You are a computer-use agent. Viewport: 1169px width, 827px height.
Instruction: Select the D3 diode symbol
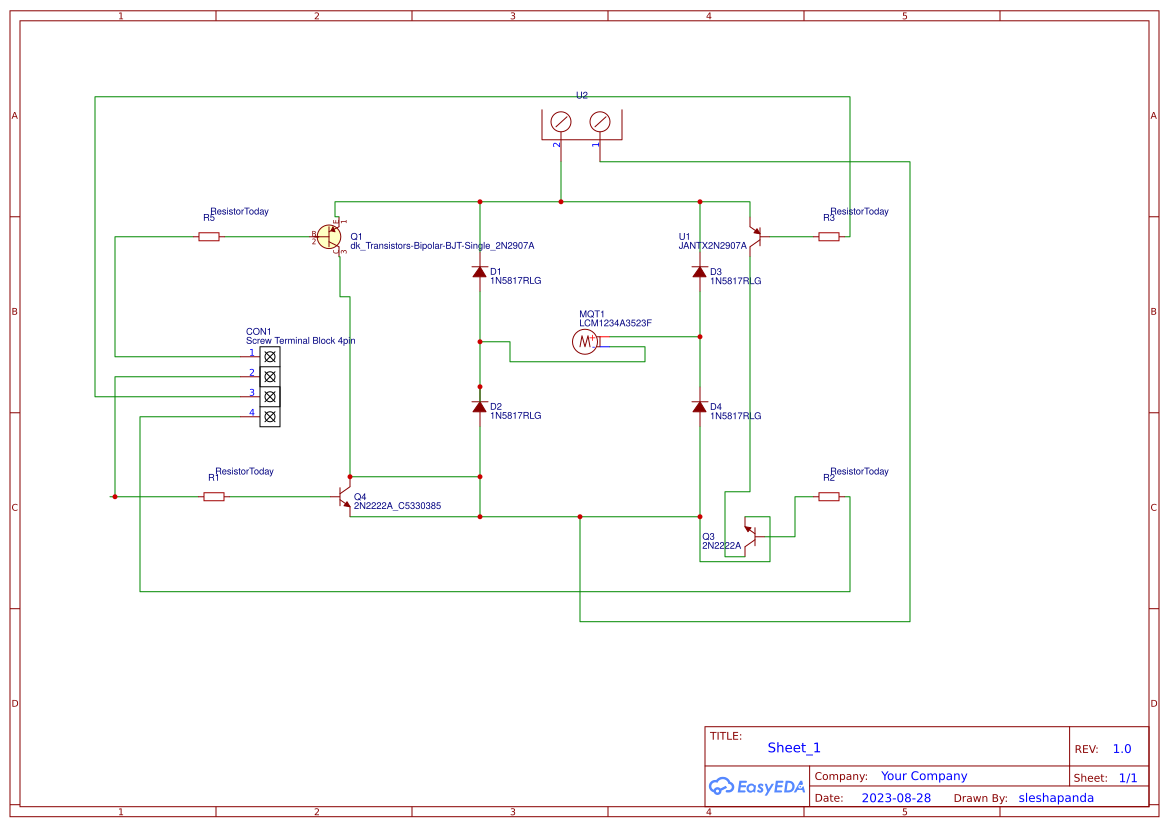(699, 272)
